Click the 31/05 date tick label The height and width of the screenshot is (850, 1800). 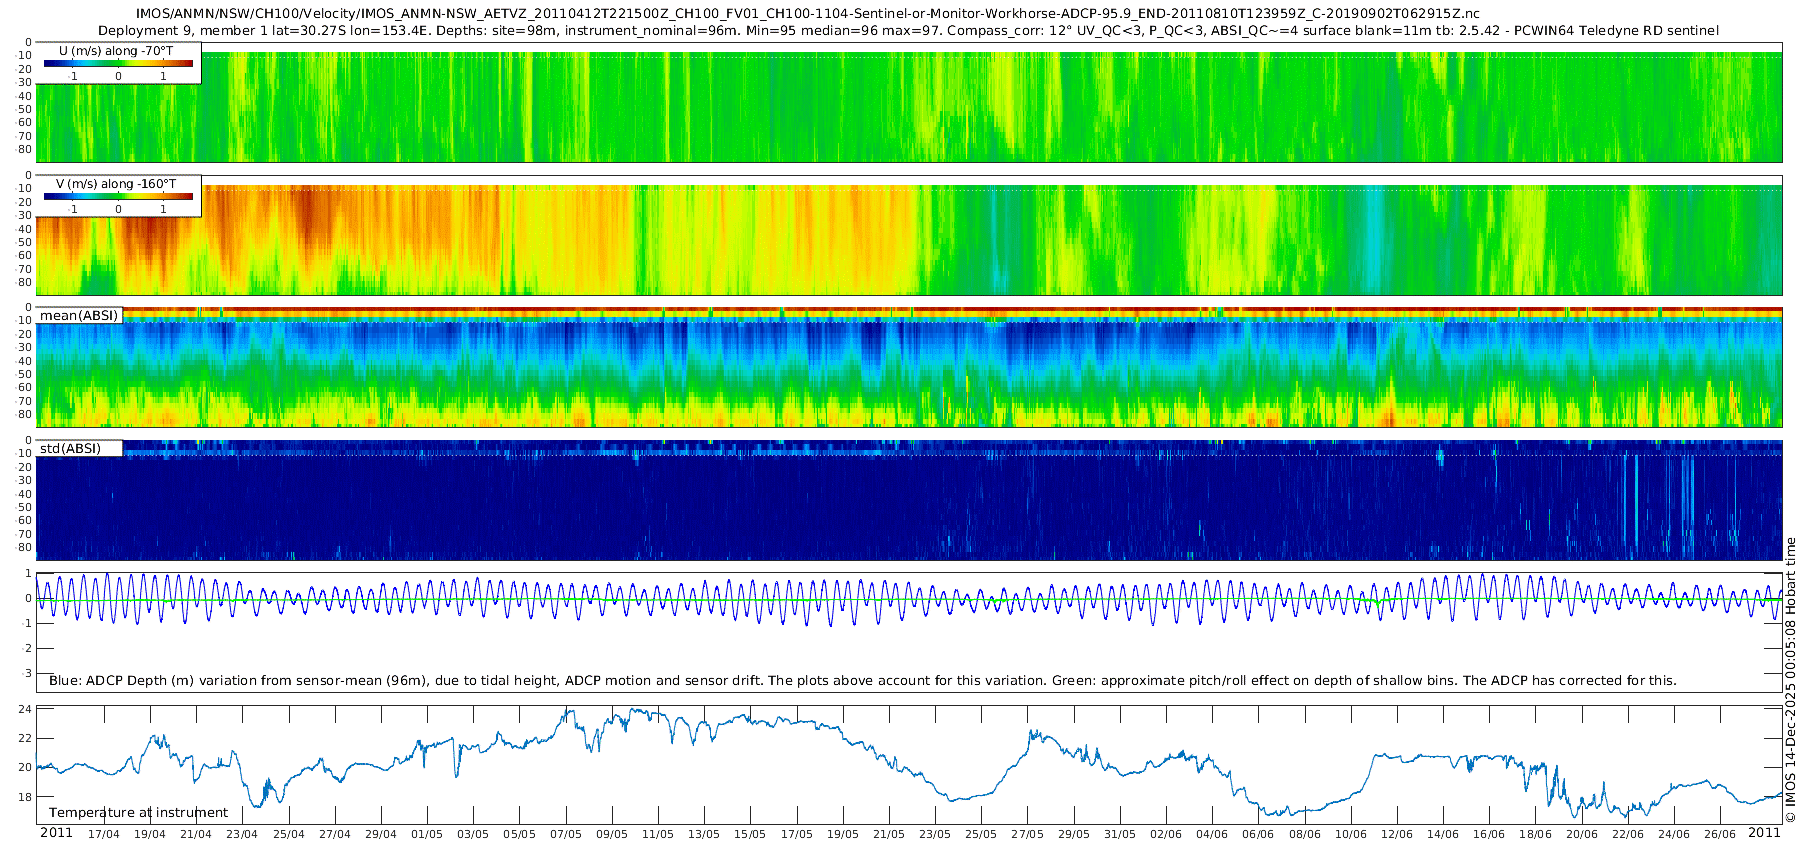click(1119, 834)
